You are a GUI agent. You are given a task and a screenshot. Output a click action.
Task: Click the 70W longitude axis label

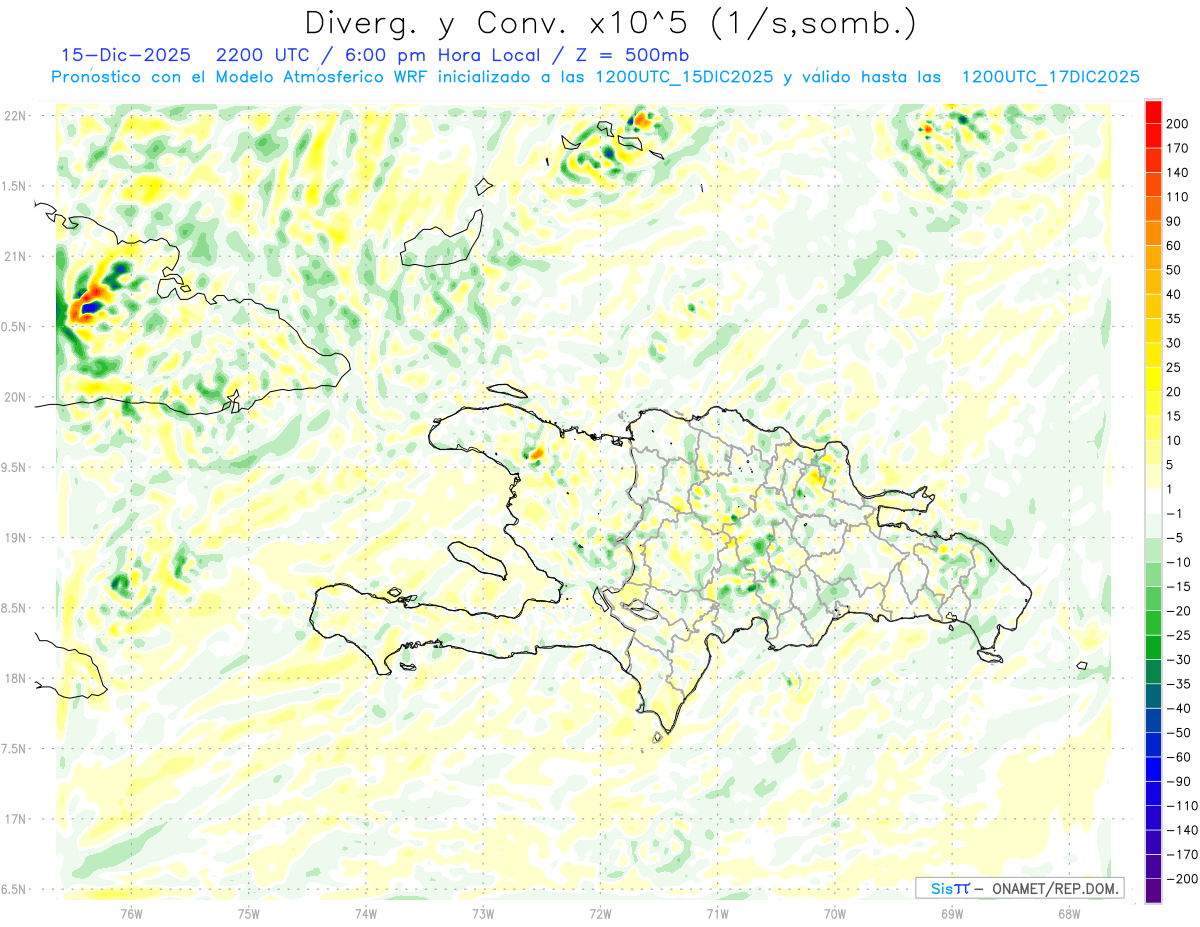click(835, 914)
